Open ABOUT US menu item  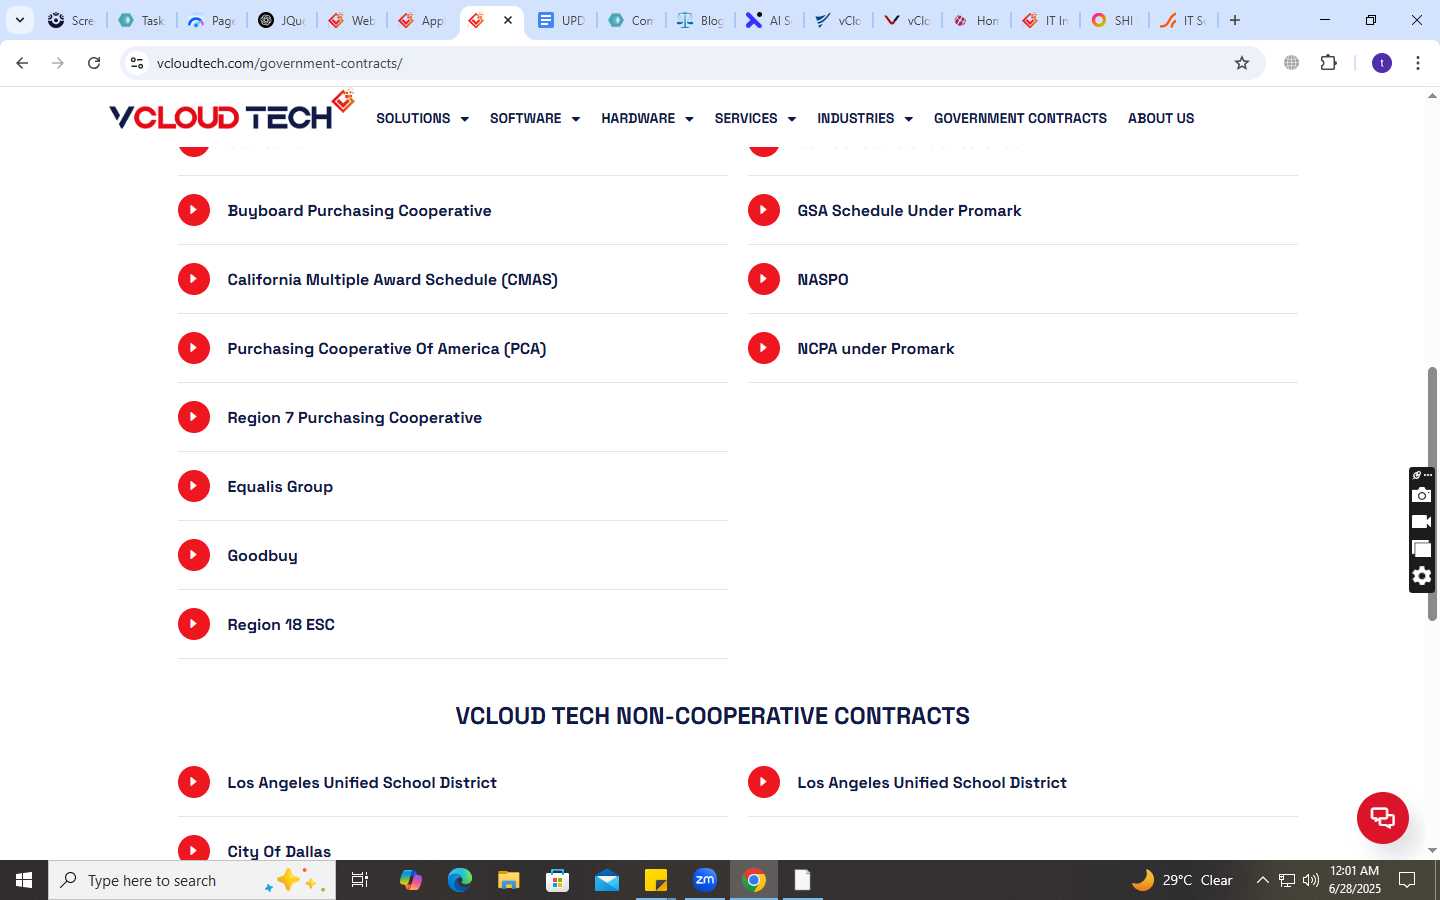click(1161, 118)
